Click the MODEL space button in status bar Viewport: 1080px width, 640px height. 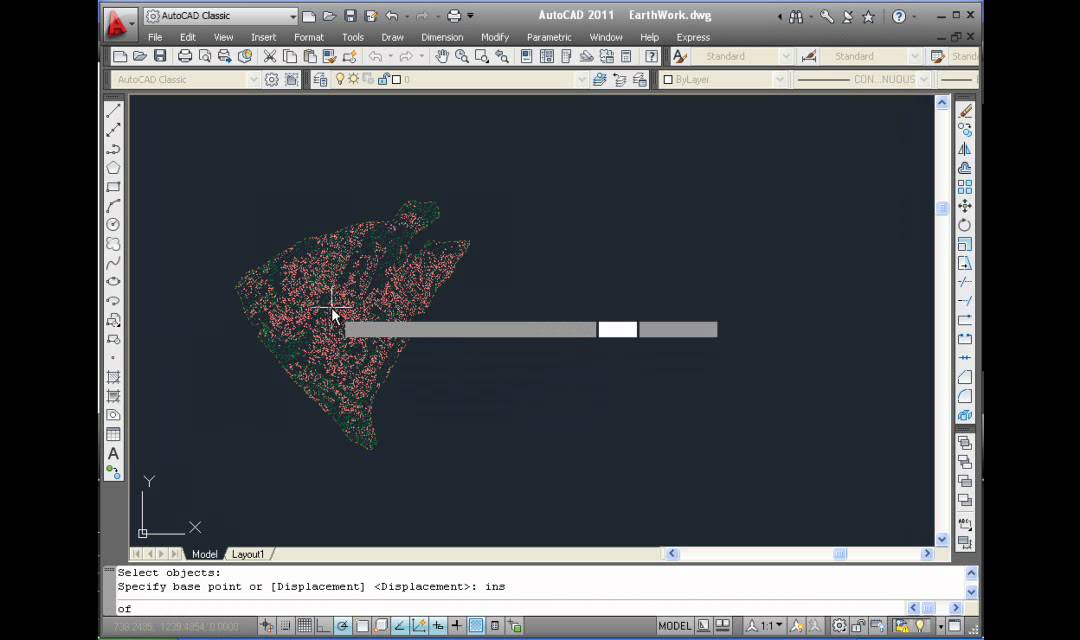click(674, 626)
